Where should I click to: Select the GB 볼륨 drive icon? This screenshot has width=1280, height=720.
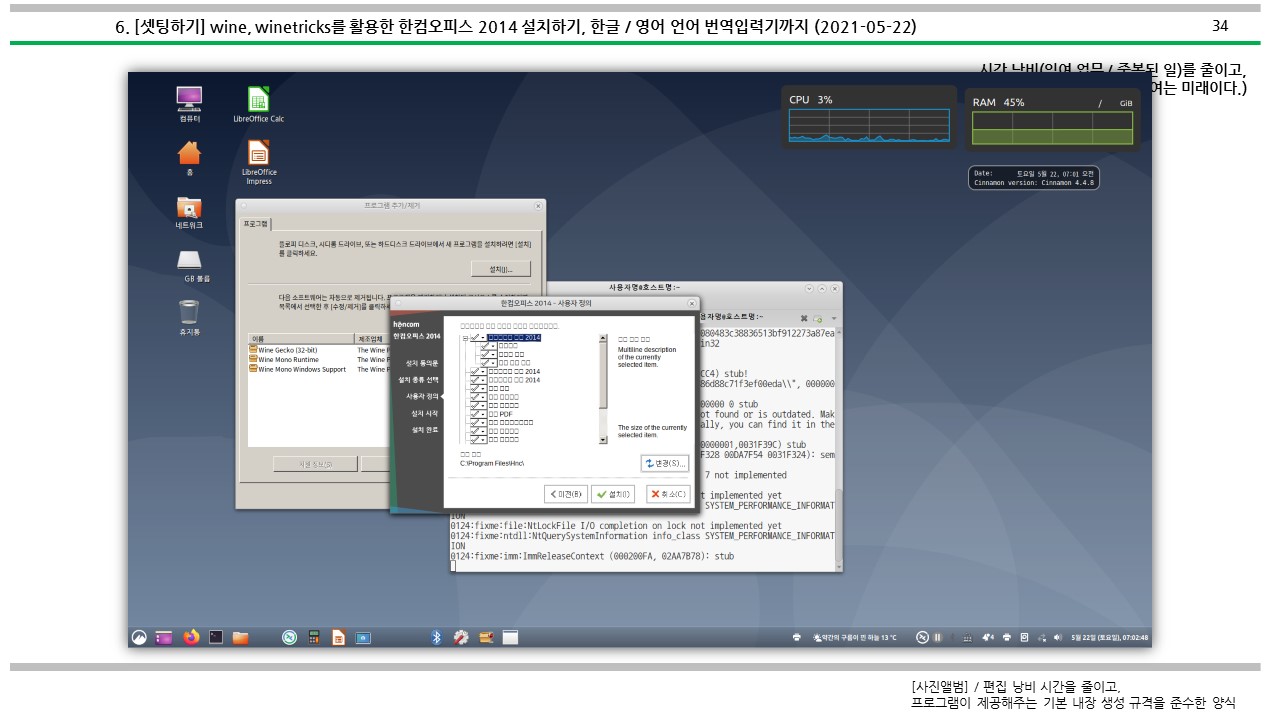189,265
